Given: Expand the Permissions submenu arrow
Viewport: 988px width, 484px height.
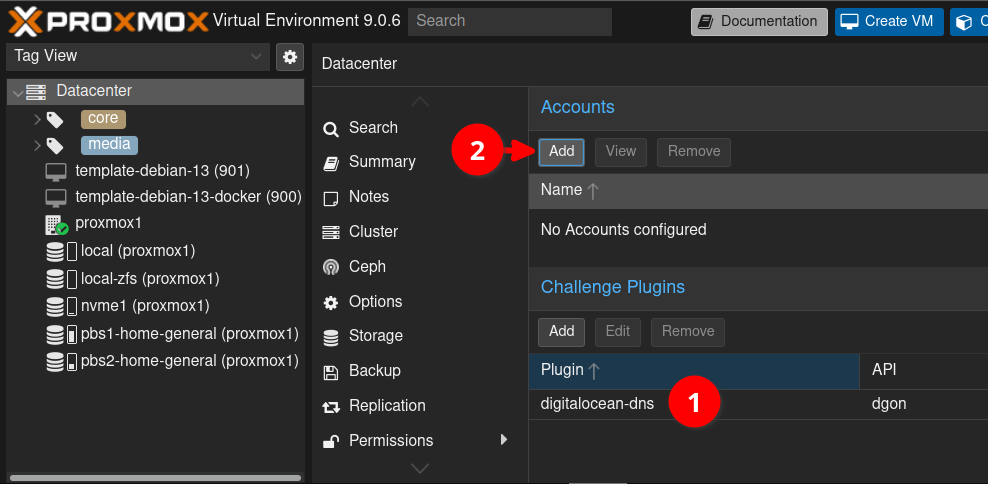Looking at the screenshot, I should (x=503, y=439).
